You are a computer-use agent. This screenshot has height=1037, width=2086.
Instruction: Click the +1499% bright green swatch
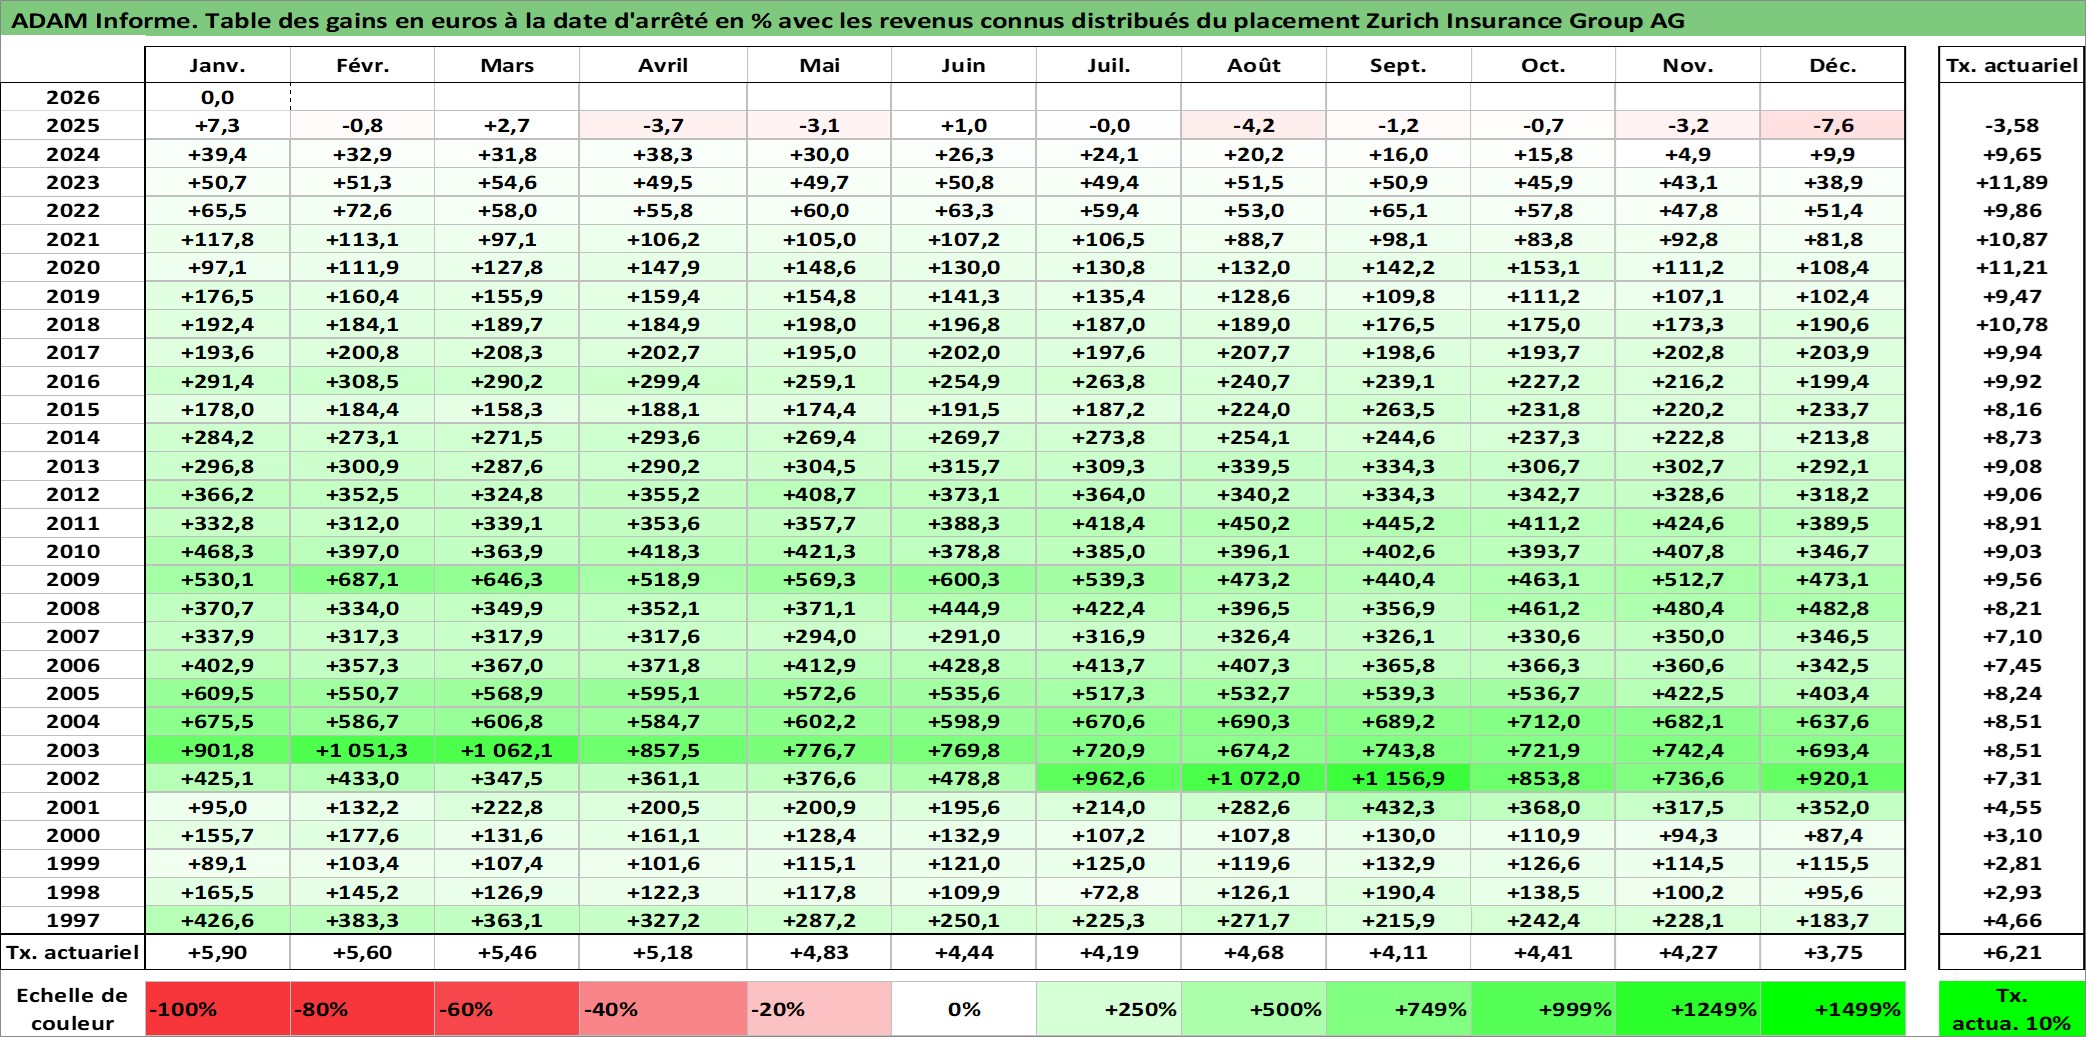click(x=1833, y=1009)
